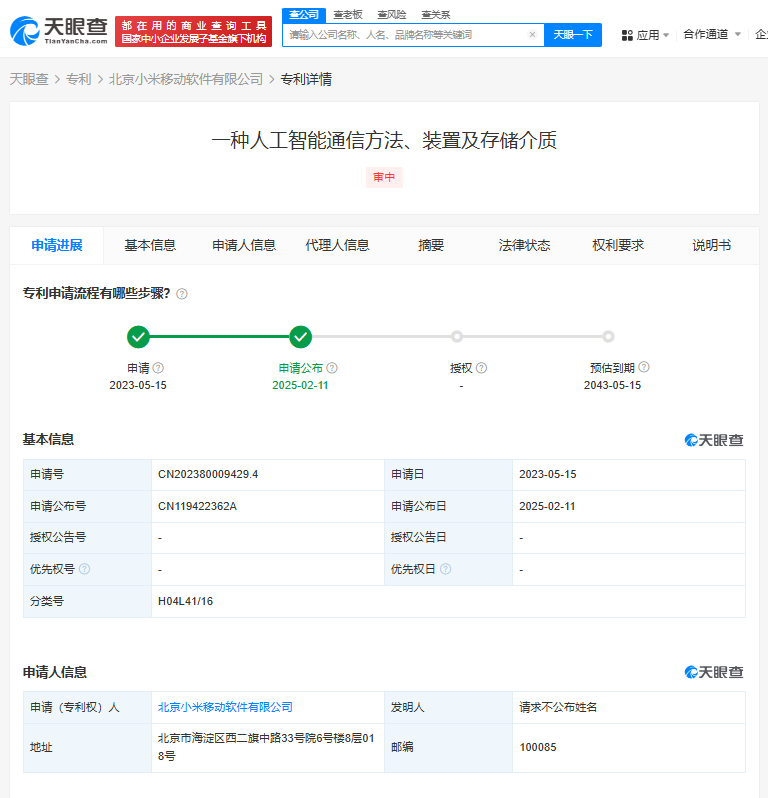Click help icon next to 申请公布 step
Screen dimensions: 768x798
coord(332,368)
